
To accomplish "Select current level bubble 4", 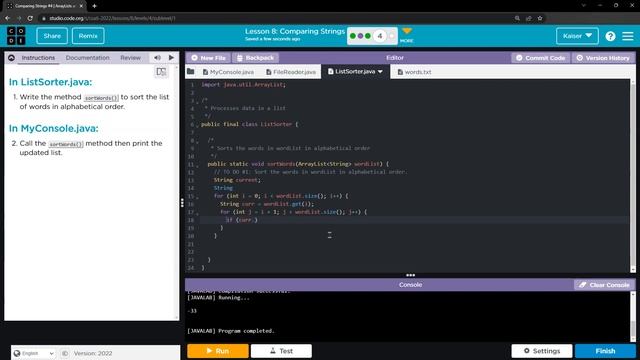I will [x=380, y=36].
